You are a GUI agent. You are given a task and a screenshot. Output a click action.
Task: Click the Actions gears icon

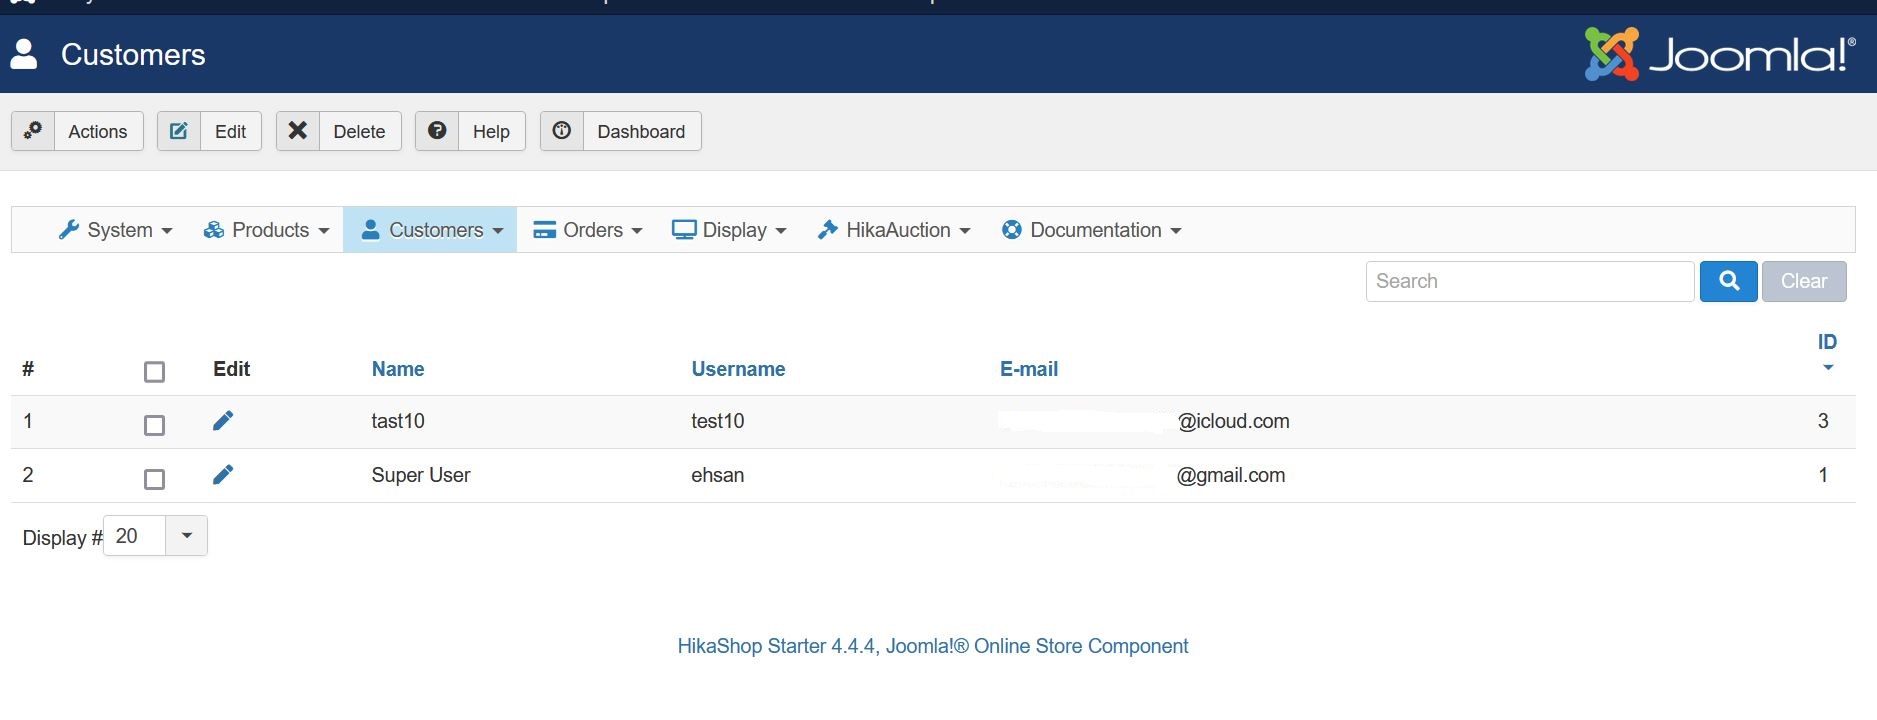click(33, 131)
